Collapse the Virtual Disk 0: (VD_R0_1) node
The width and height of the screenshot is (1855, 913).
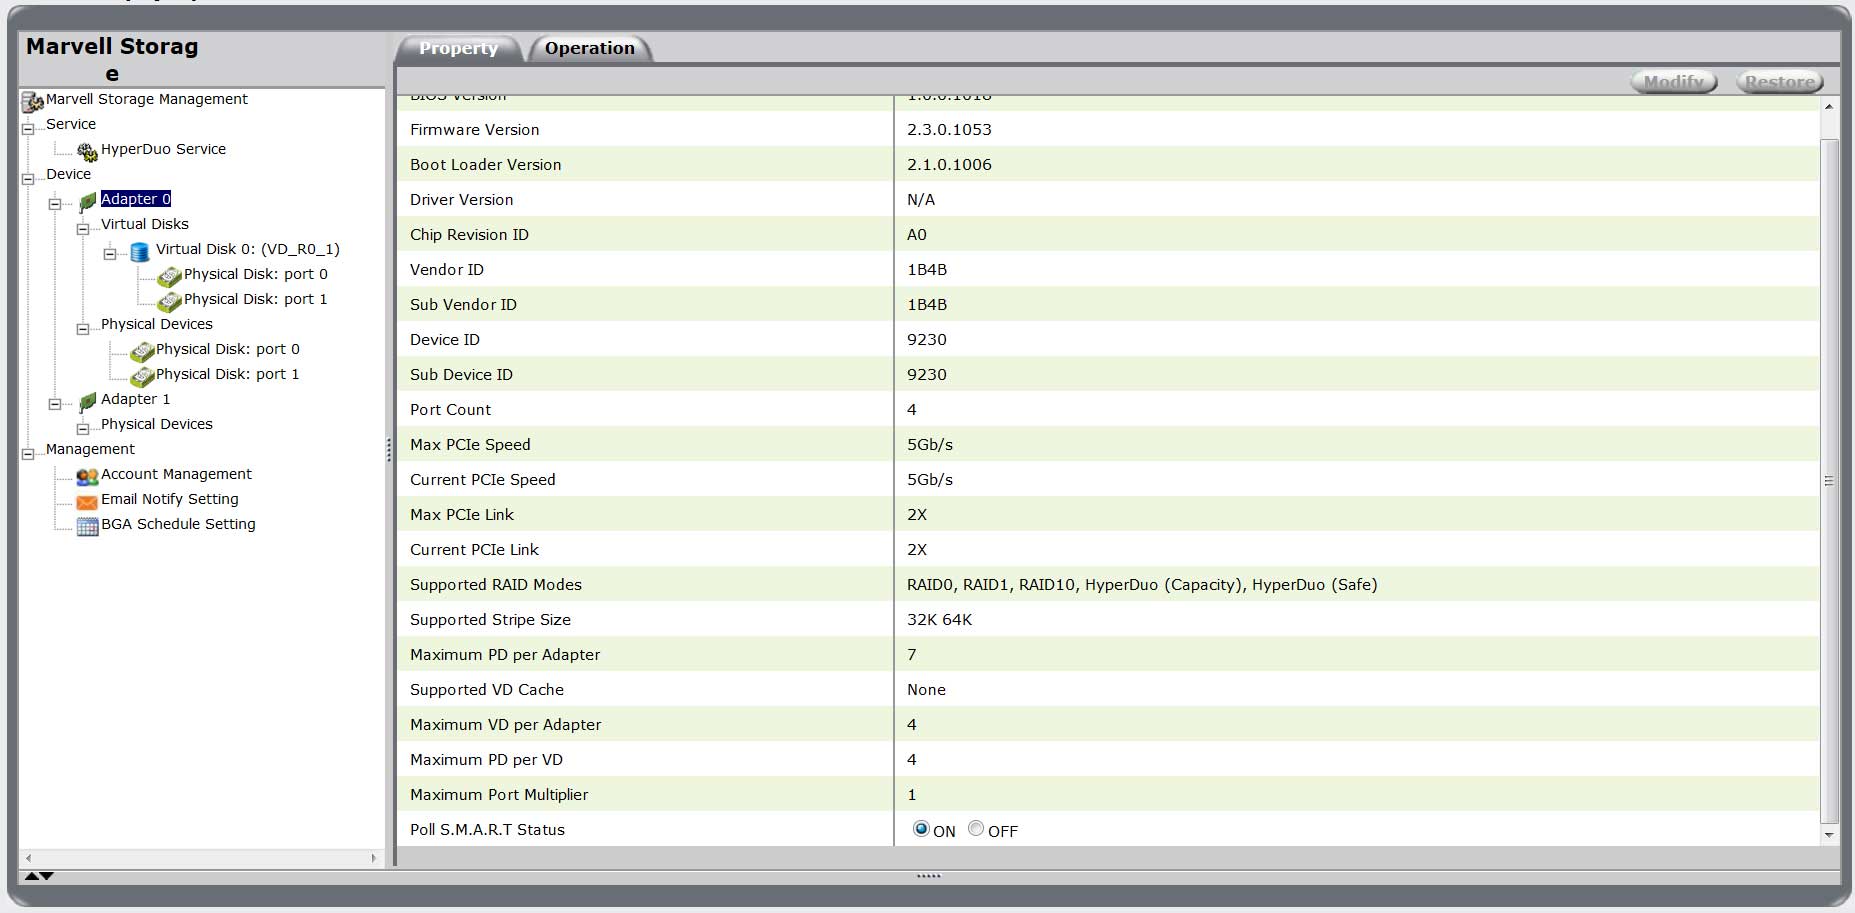[110, 254]
